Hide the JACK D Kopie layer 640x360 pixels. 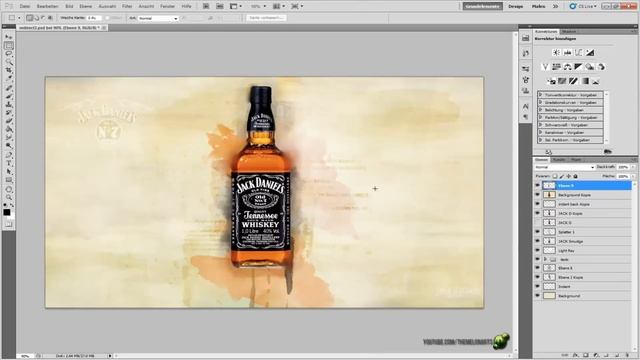tap(537, 213)
